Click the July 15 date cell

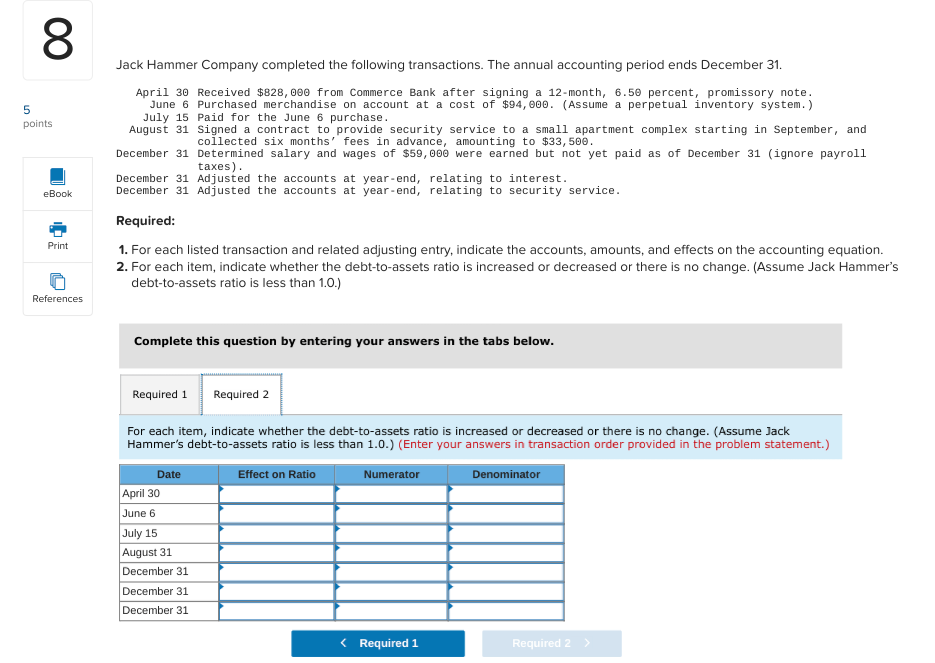[169, 533]
